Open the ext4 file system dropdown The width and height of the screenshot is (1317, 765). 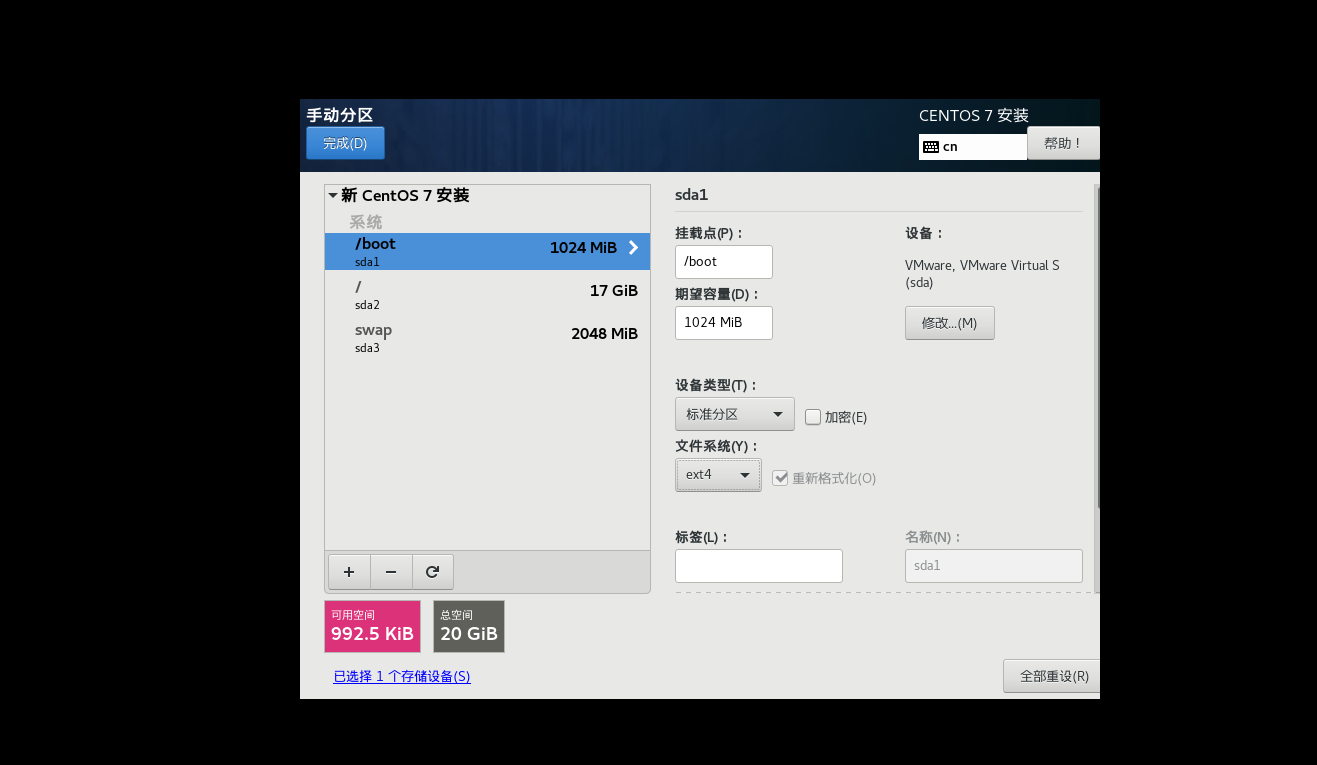pyautogui.click(x=718, y=475)
